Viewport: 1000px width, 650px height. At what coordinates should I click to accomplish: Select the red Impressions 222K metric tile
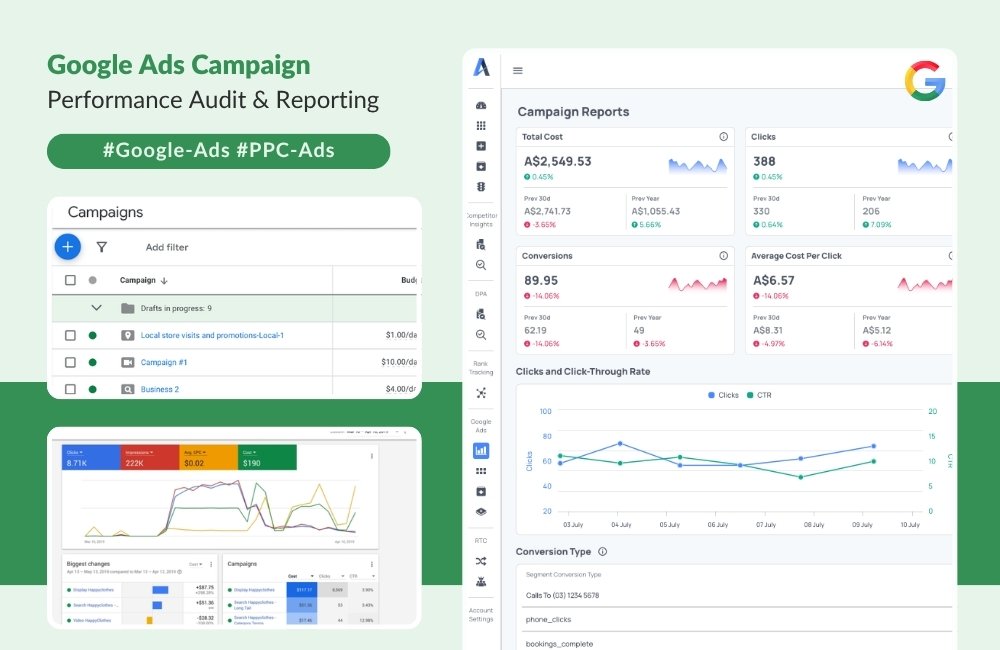point(150,457)
